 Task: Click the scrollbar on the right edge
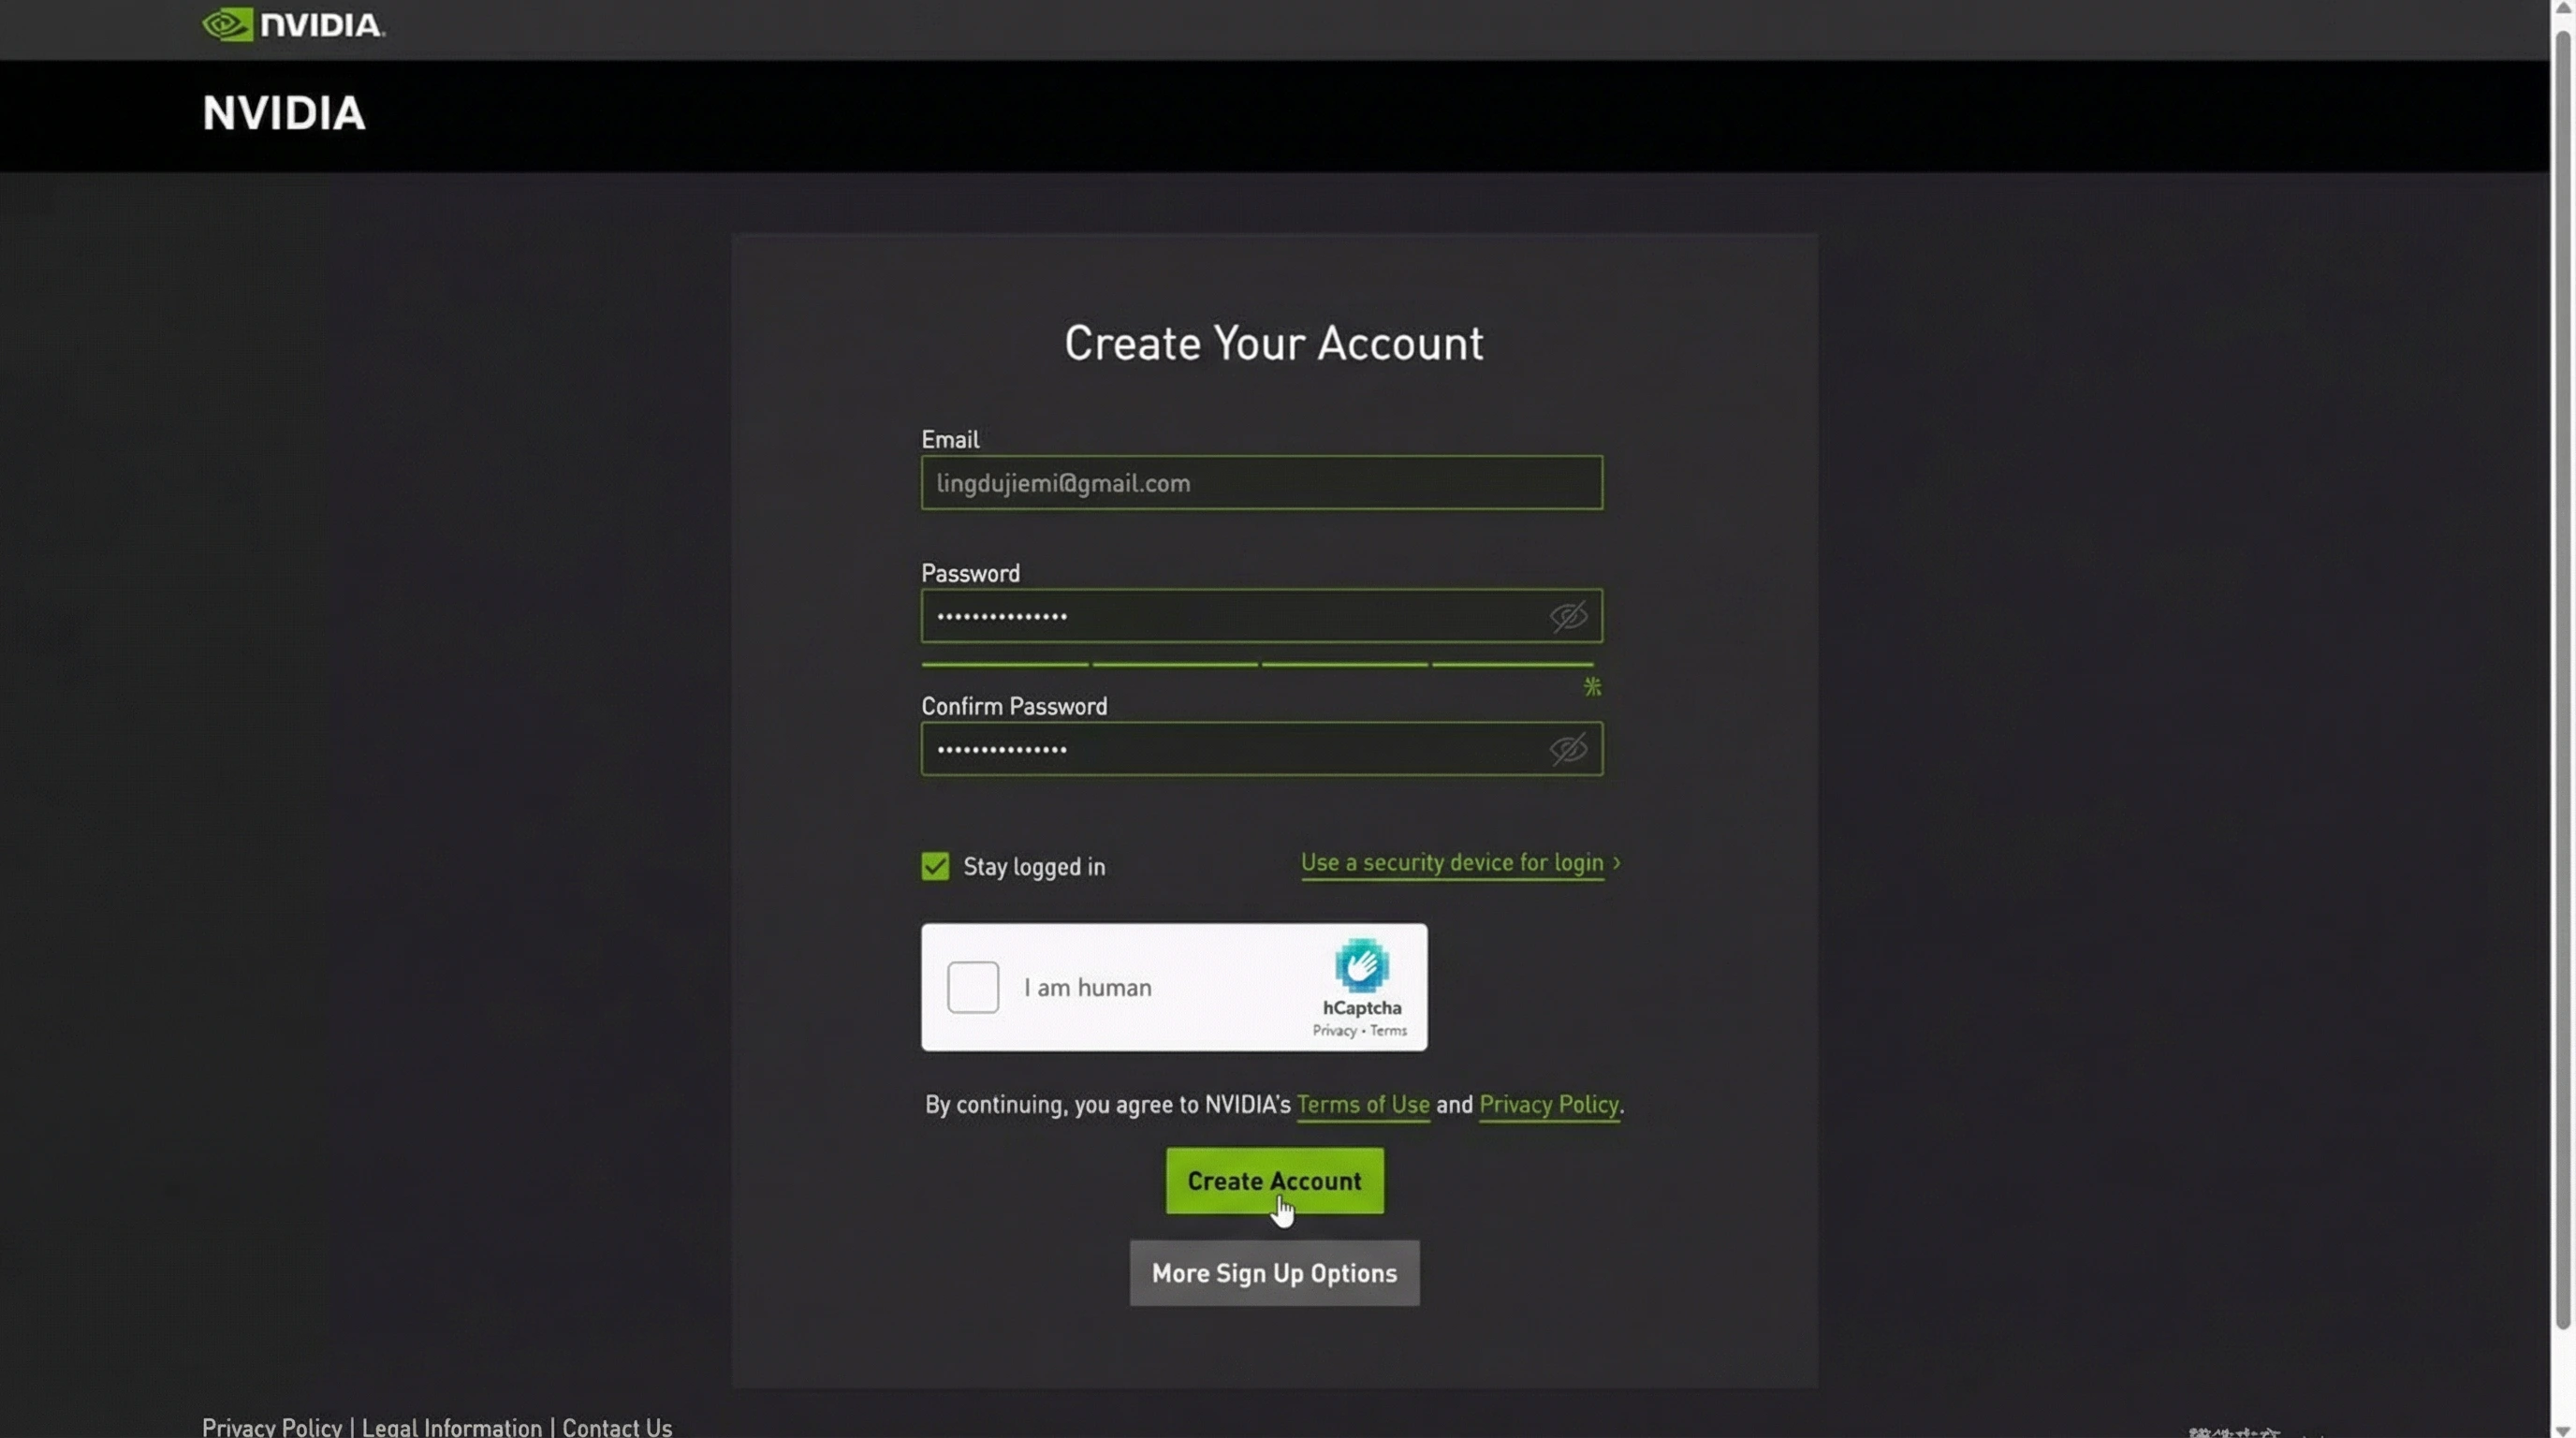click(x=2565, y=700)
